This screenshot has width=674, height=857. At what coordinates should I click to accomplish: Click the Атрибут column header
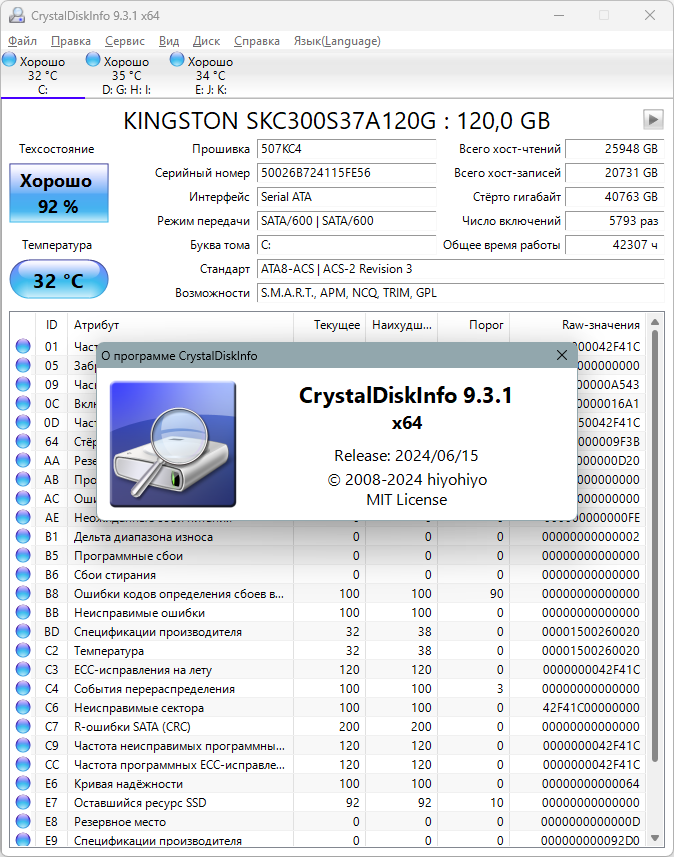click(180, 325)
